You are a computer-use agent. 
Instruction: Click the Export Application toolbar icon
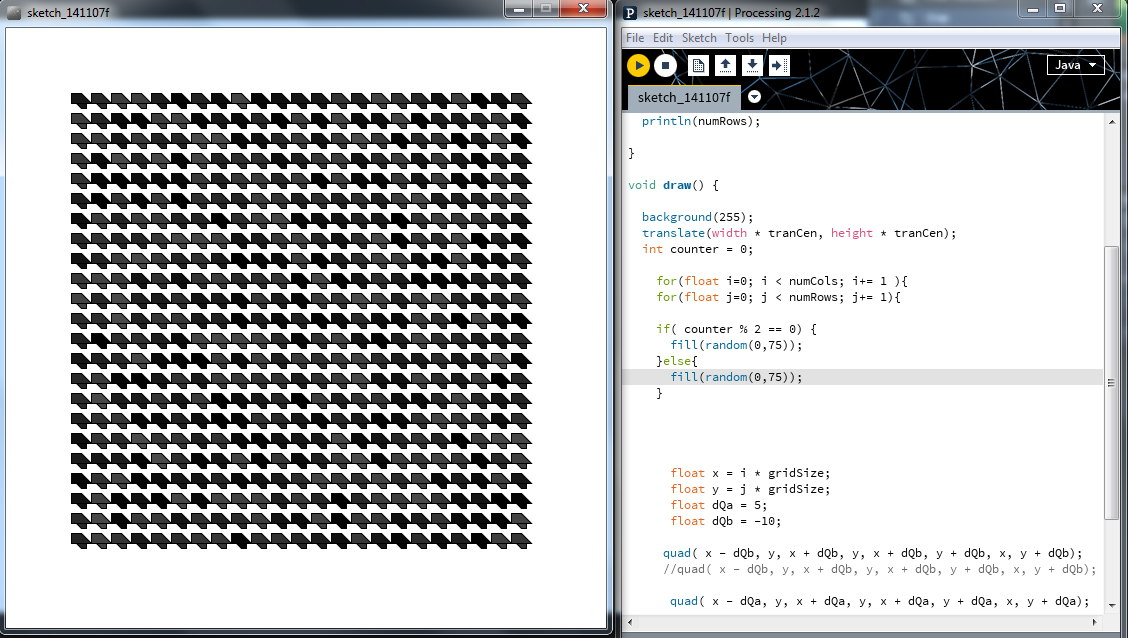pyautogui.click(x=779, y=66)
